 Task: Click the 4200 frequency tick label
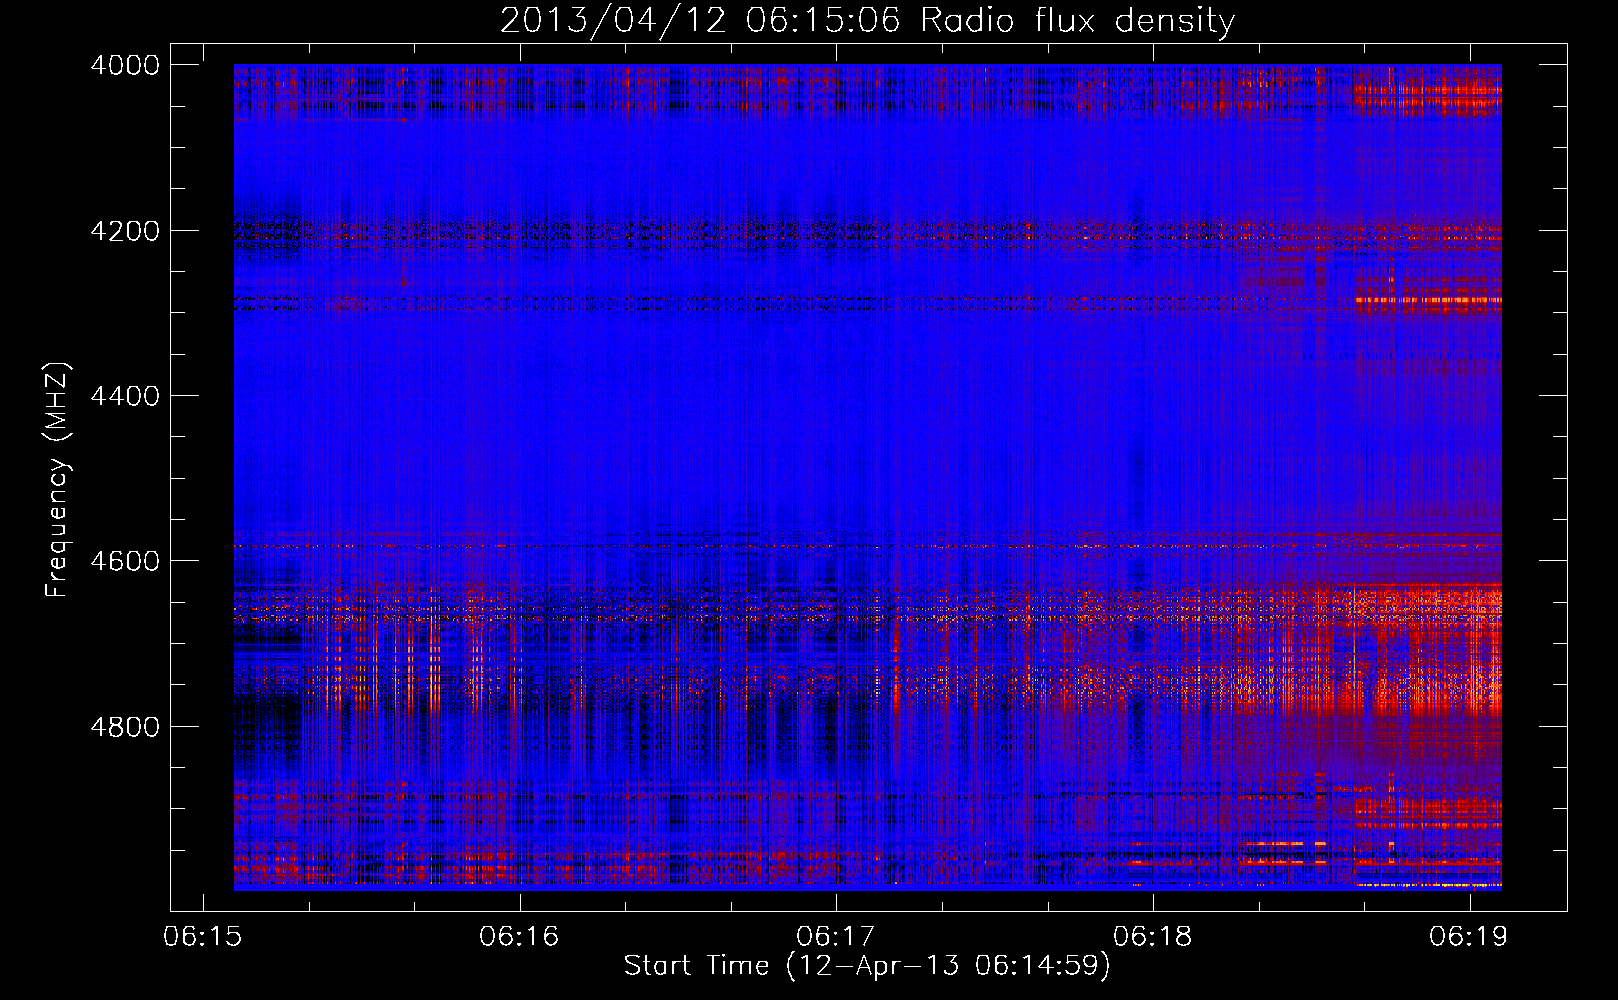[125, 231]
